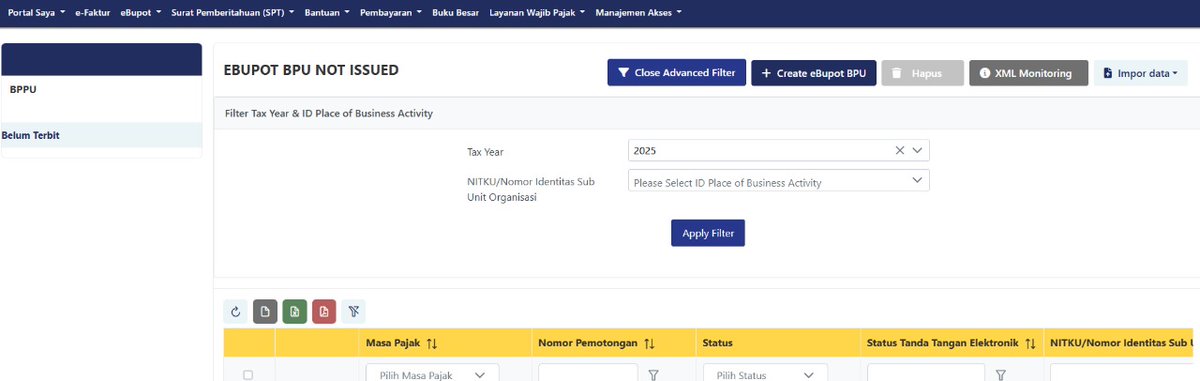Click the gray document export icon
Screen dimensions: 1200x381
tap(265, 311)
